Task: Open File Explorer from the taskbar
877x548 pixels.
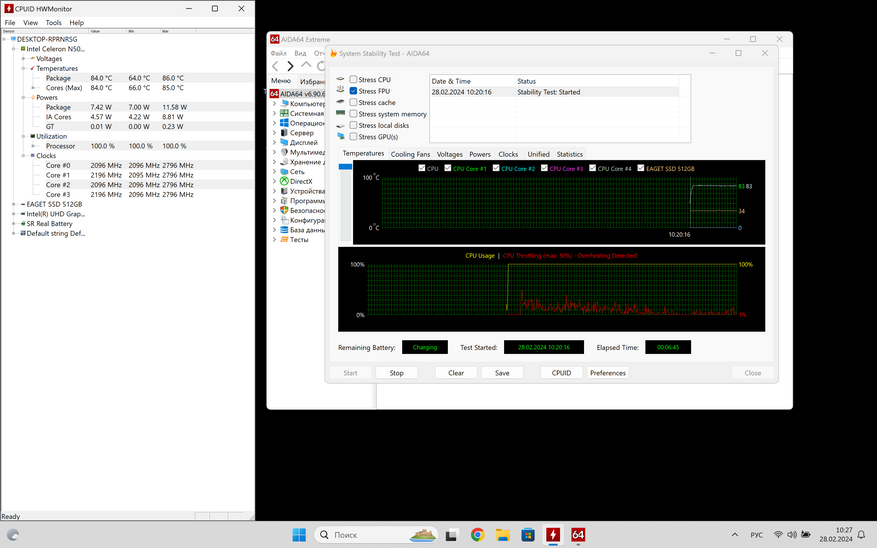Action: (x=503, y=535)
